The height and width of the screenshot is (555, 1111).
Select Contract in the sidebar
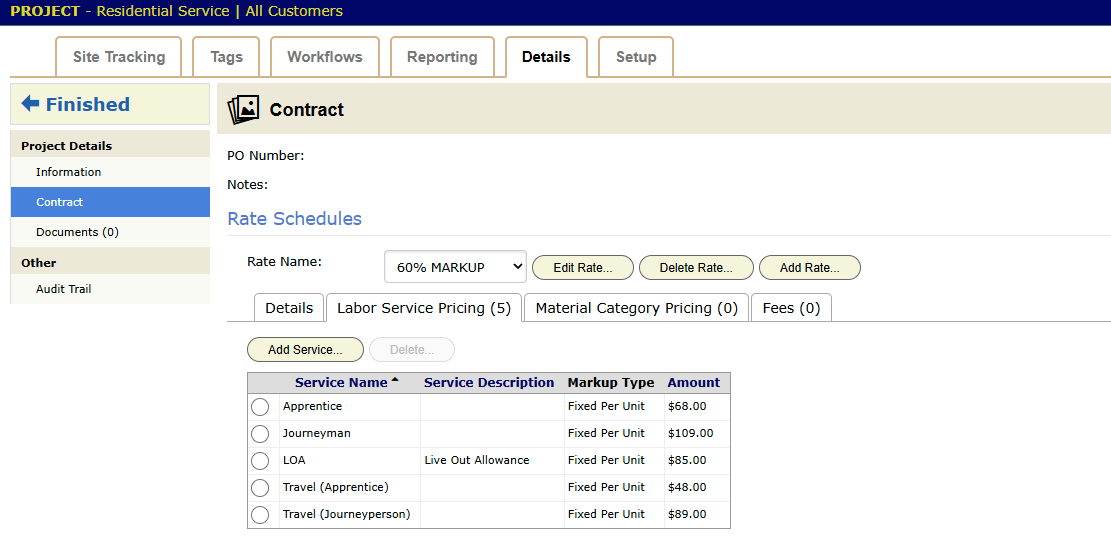coord(110,202)
